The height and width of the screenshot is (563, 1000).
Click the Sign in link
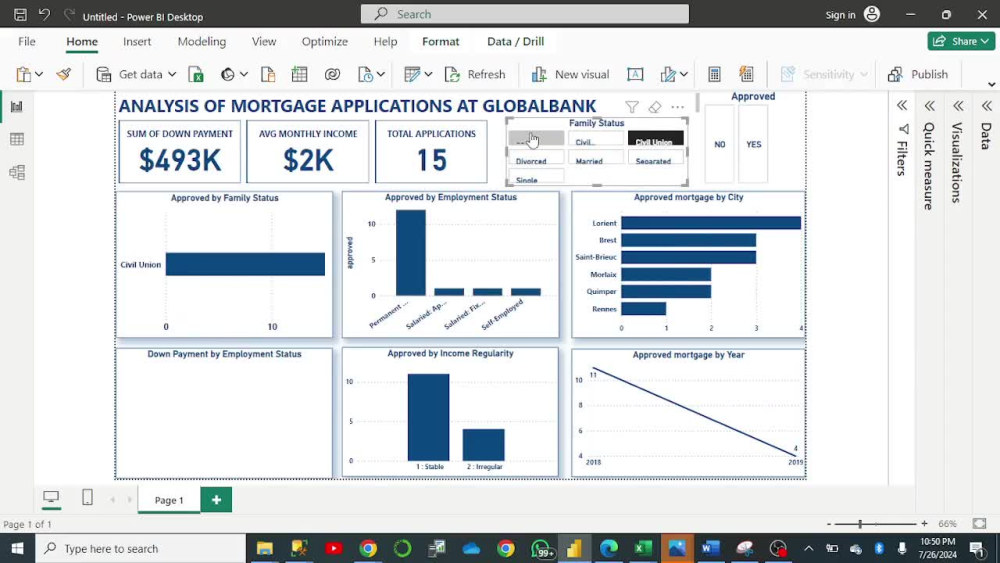(841, 15)
